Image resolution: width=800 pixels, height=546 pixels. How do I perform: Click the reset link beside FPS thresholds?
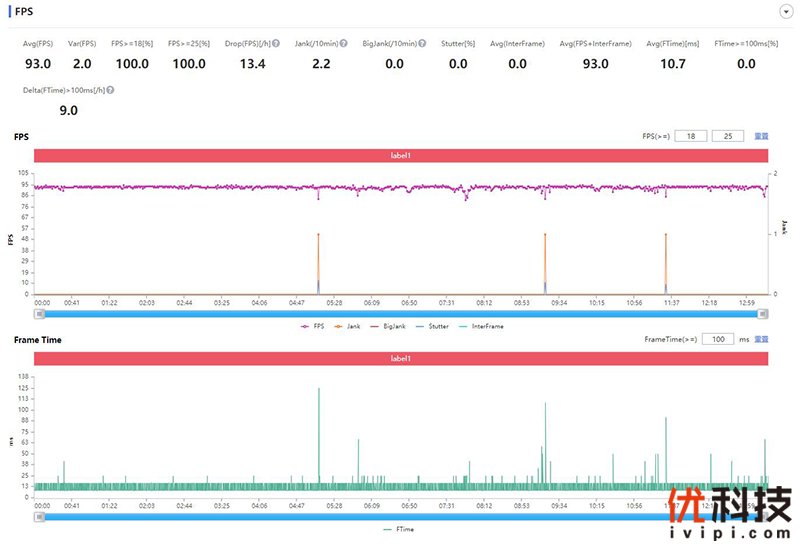coord(761,135)
